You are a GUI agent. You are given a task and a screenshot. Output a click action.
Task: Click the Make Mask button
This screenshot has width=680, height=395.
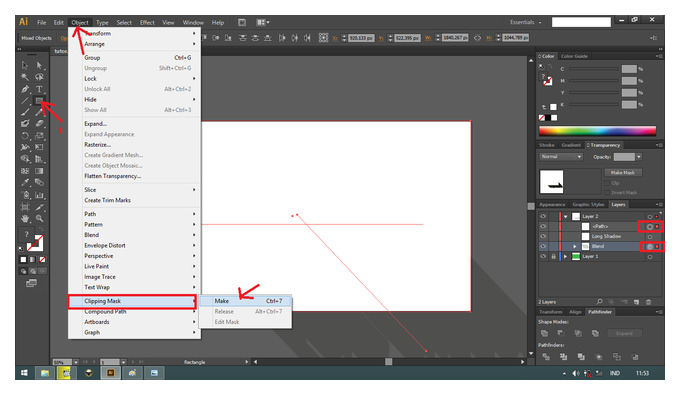point(623,173)
